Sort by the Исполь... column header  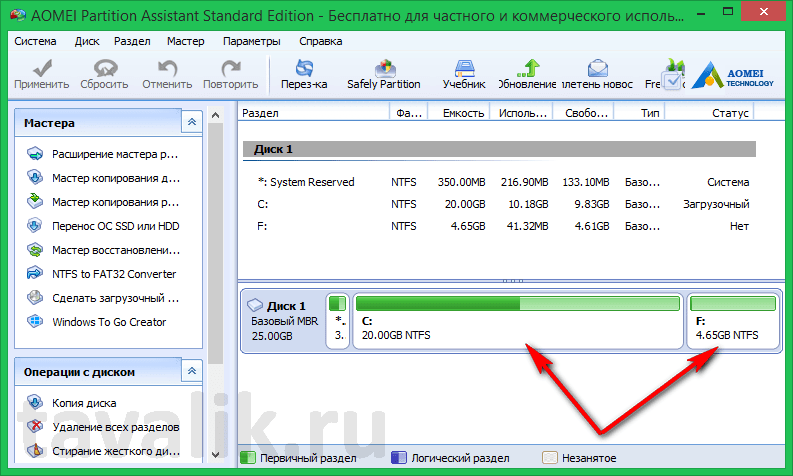pos(521,113)
